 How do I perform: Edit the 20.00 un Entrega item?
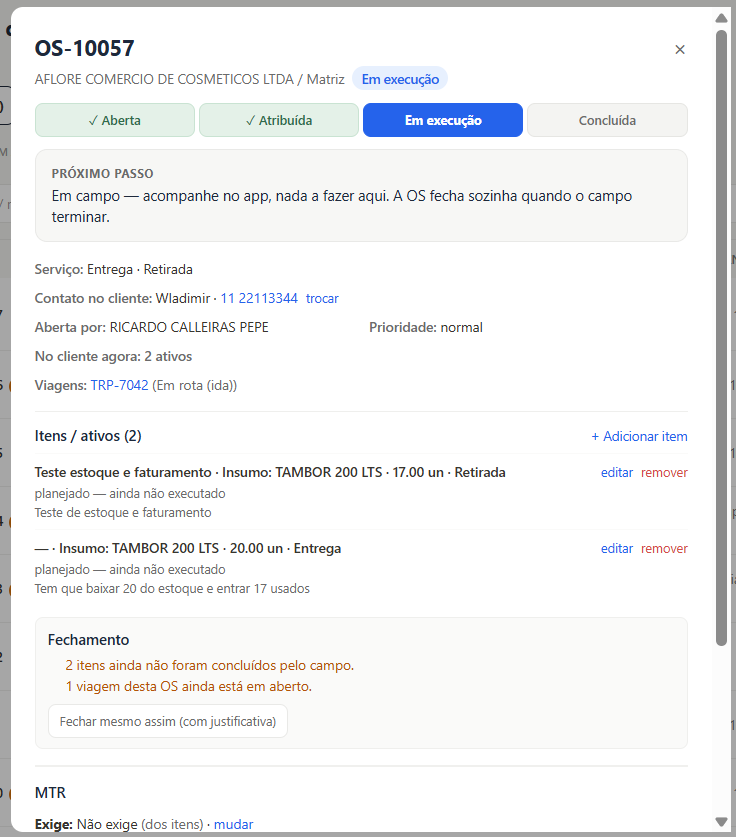(x=616, y=549)
